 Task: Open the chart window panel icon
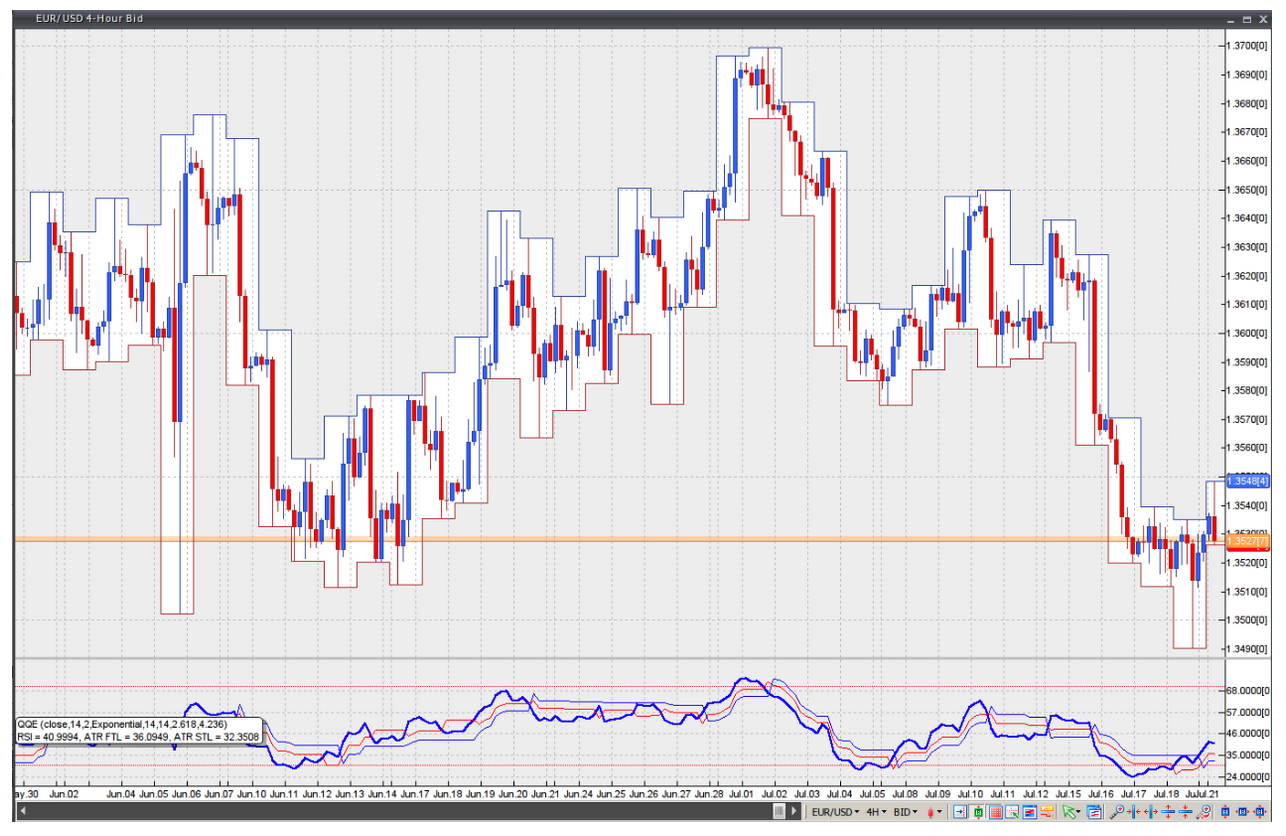1029,811
